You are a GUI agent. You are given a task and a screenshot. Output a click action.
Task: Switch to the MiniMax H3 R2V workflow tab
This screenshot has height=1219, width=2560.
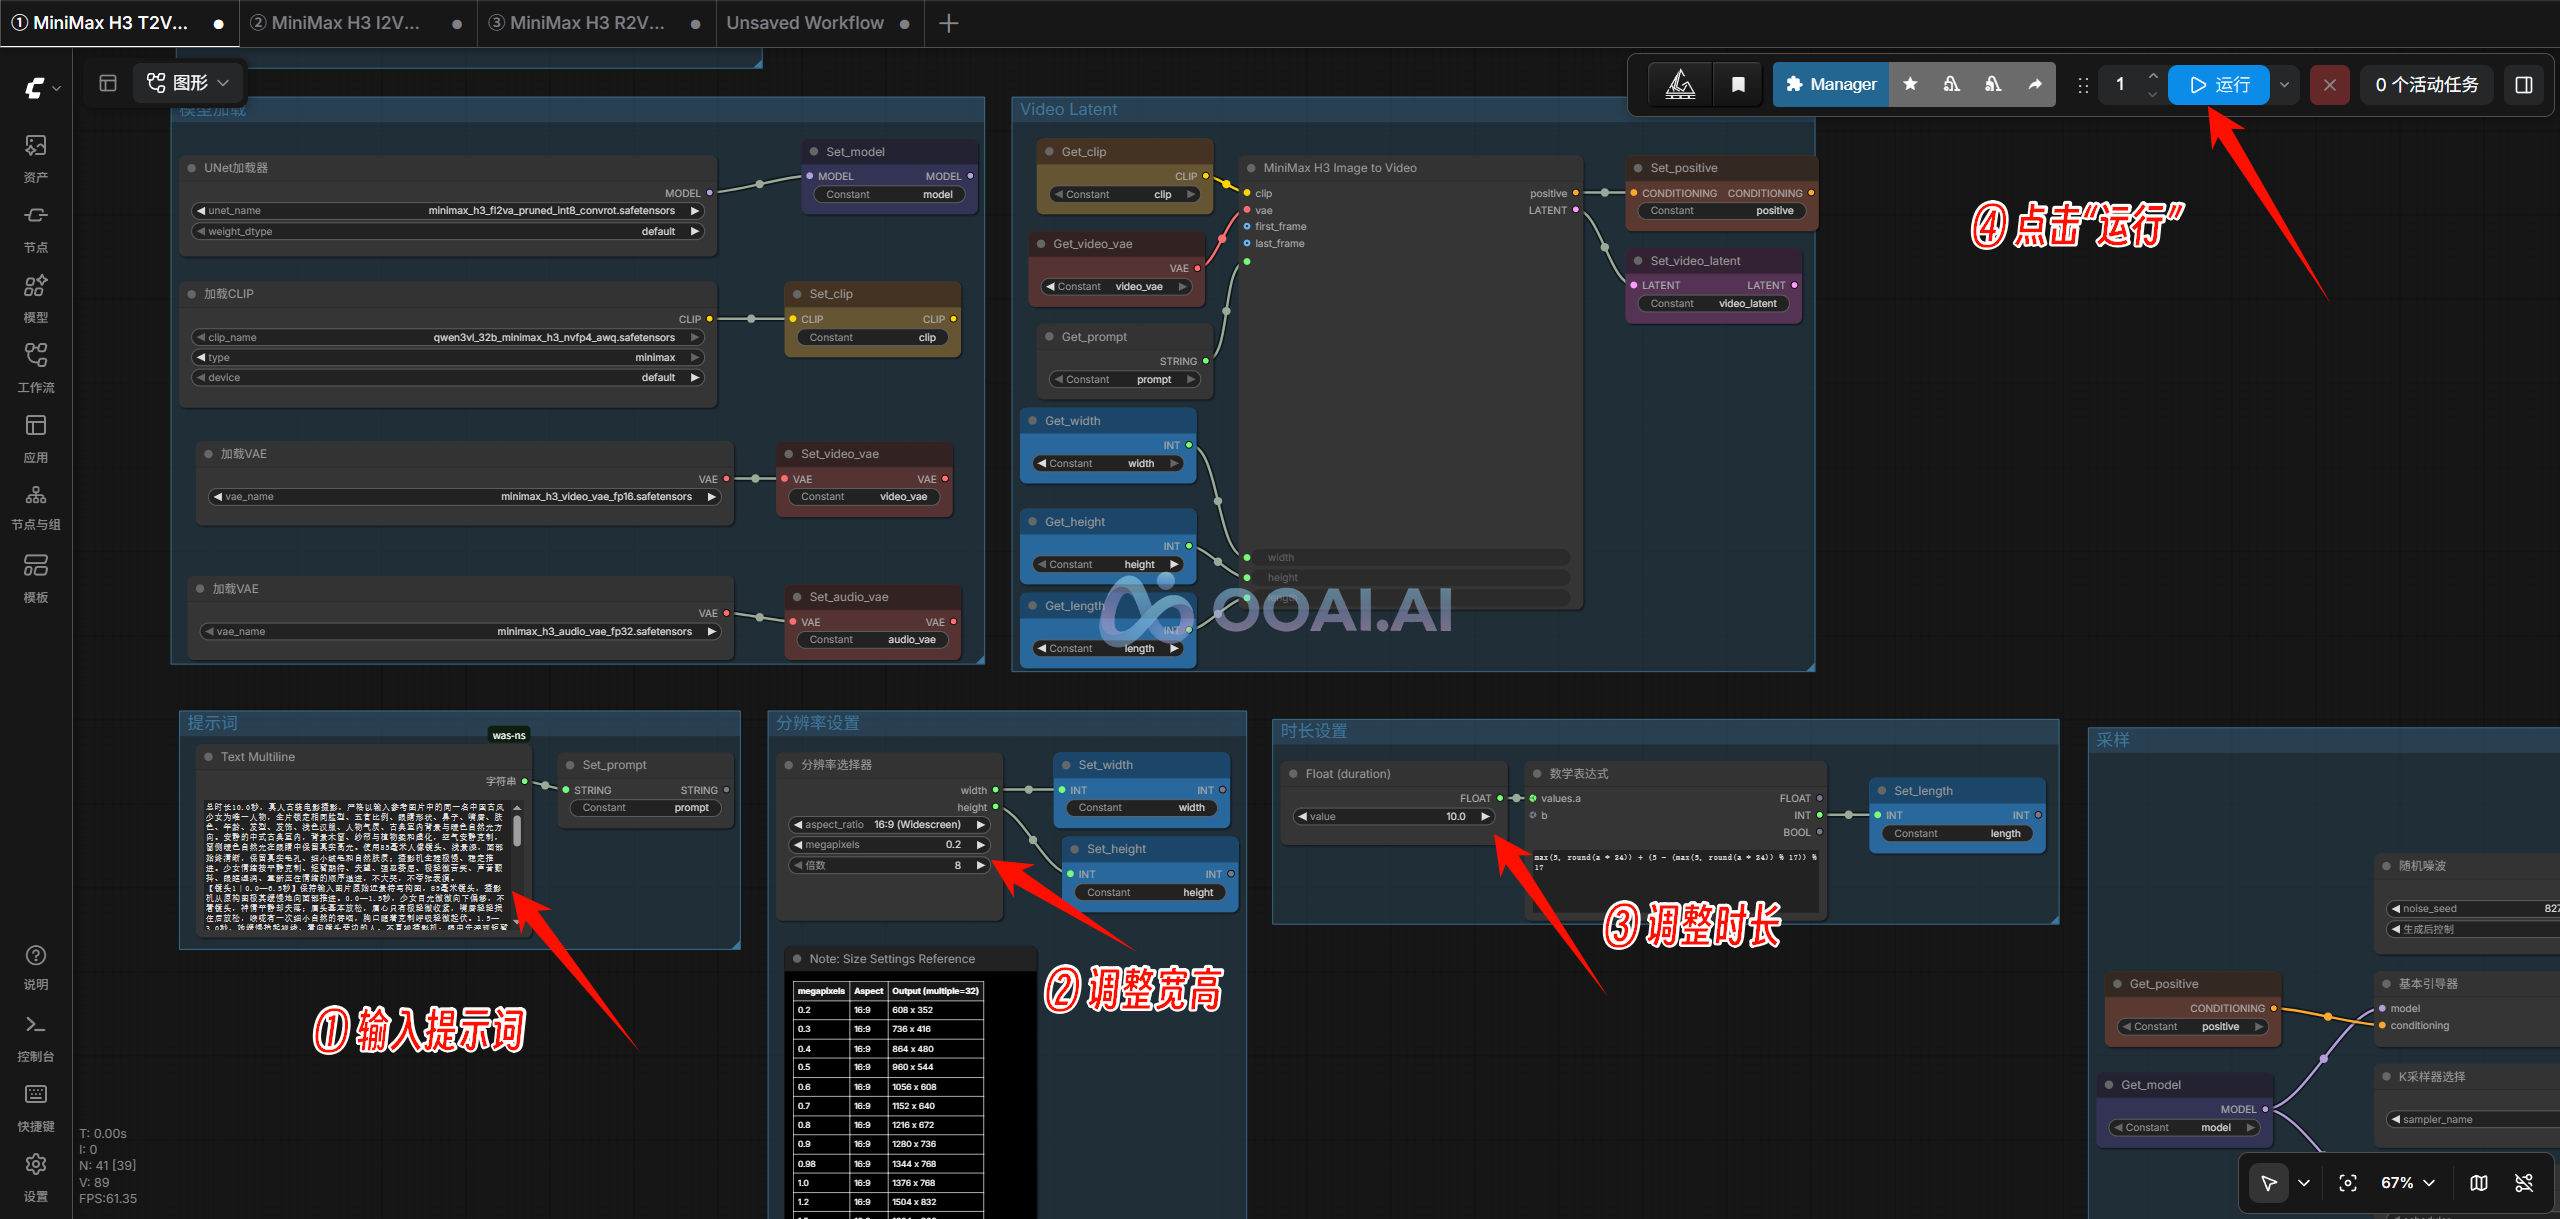[596, 23]
